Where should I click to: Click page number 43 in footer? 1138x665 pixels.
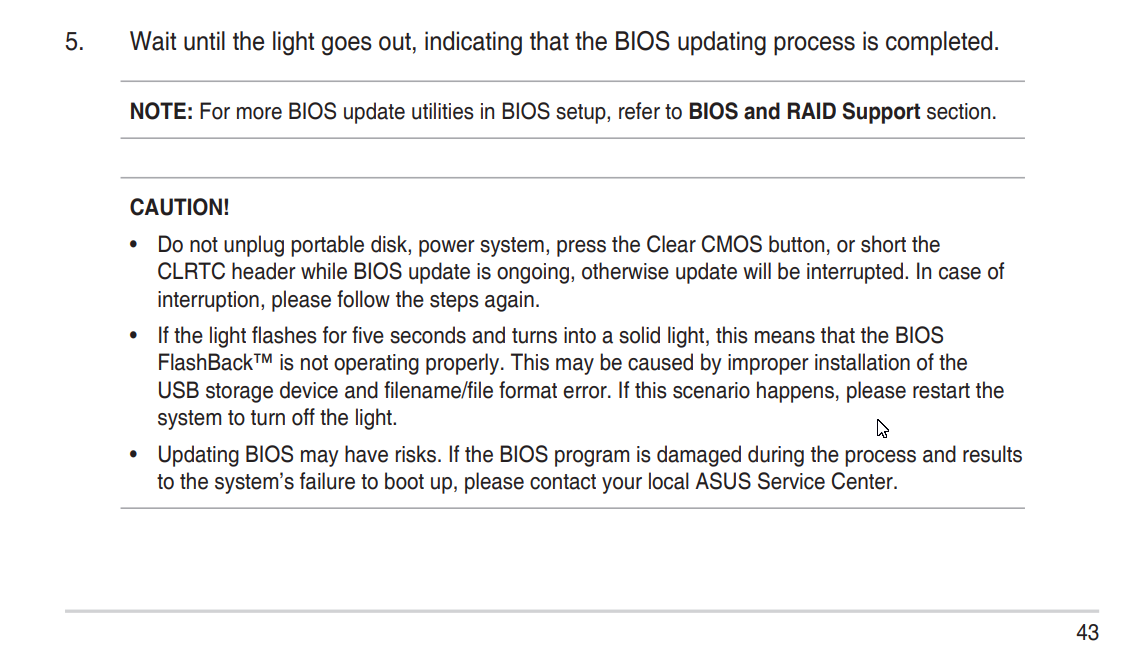(x=1086, y=633)
